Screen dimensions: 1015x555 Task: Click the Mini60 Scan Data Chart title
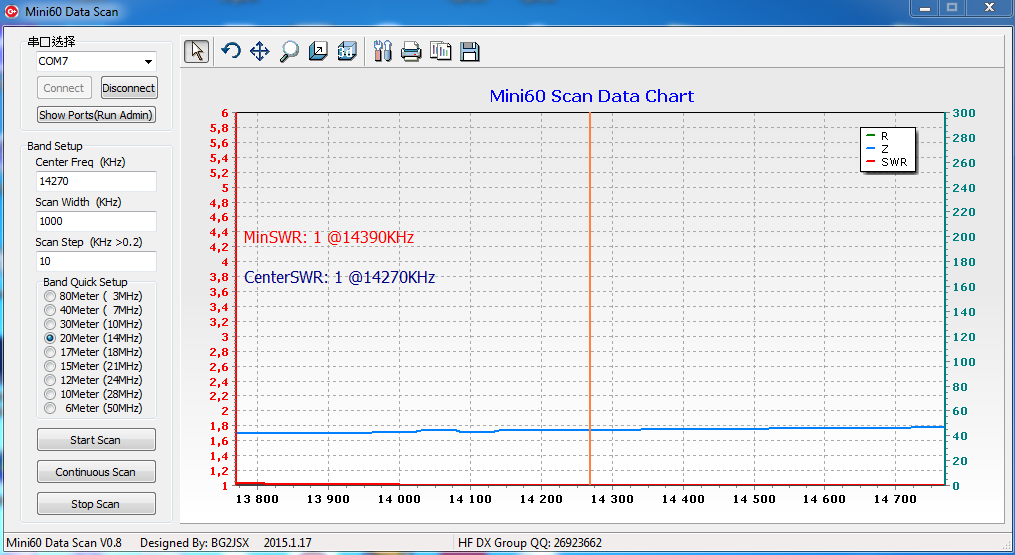coord(591,96)
